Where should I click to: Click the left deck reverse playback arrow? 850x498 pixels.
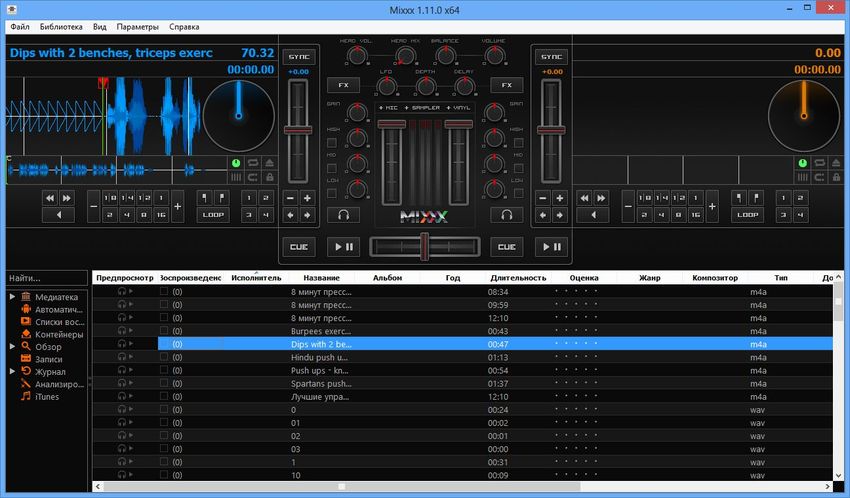click(58, 215)
